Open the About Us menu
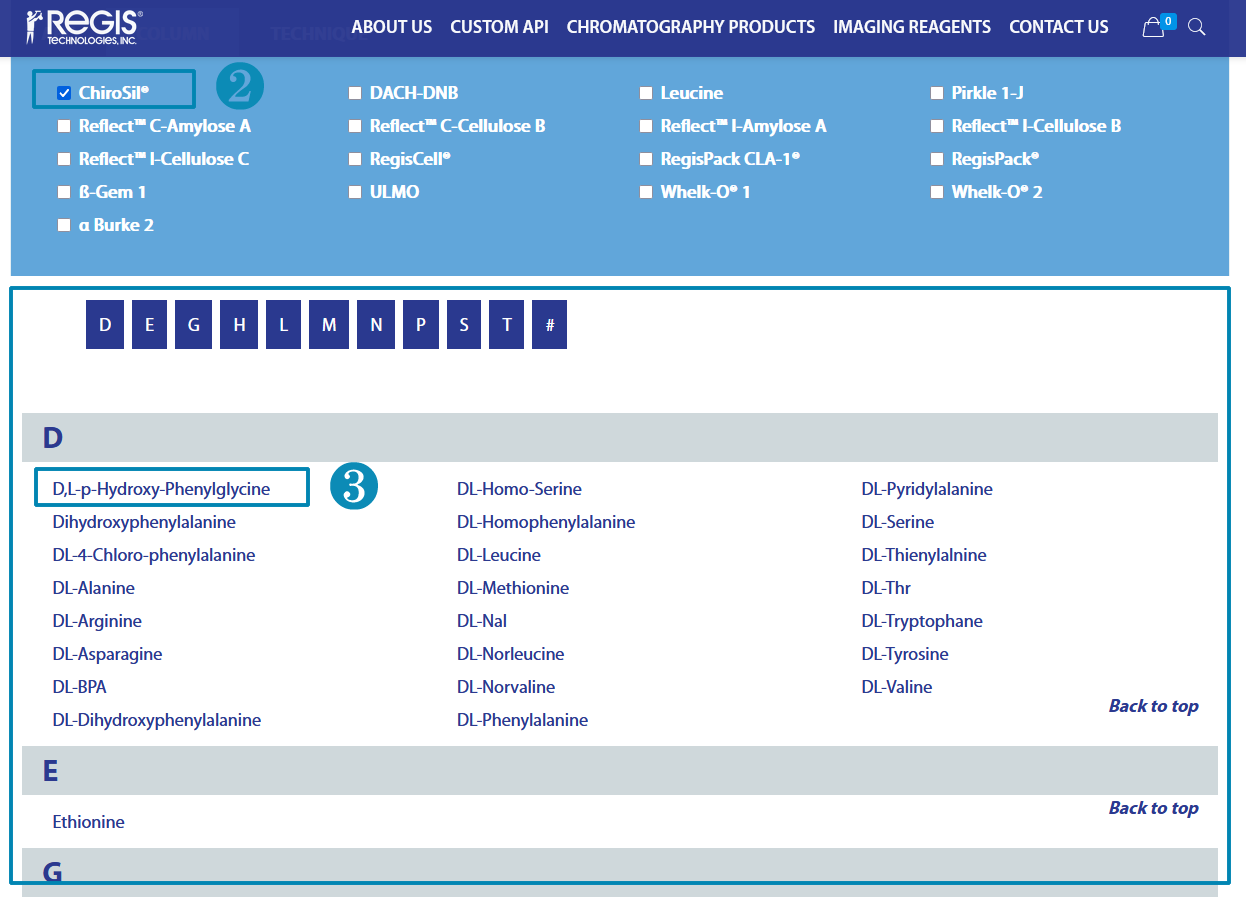This screenshot has width=1246, height=897. click(392, 27)
